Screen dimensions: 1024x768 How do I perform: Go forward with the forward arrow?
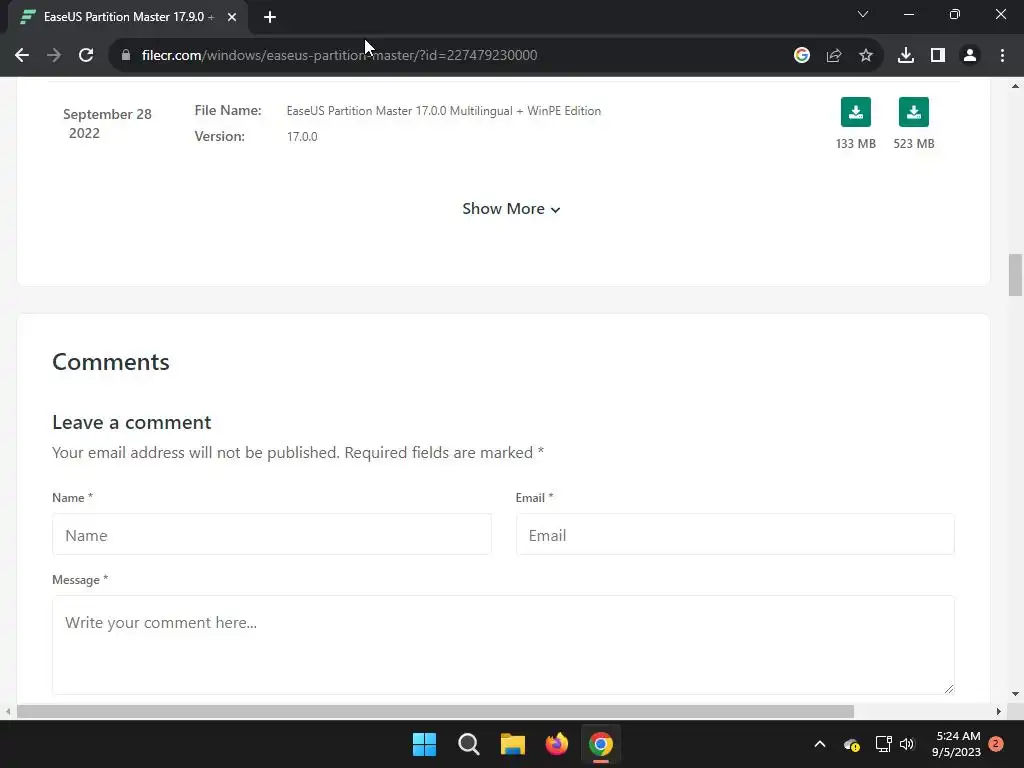click(54, 56)
